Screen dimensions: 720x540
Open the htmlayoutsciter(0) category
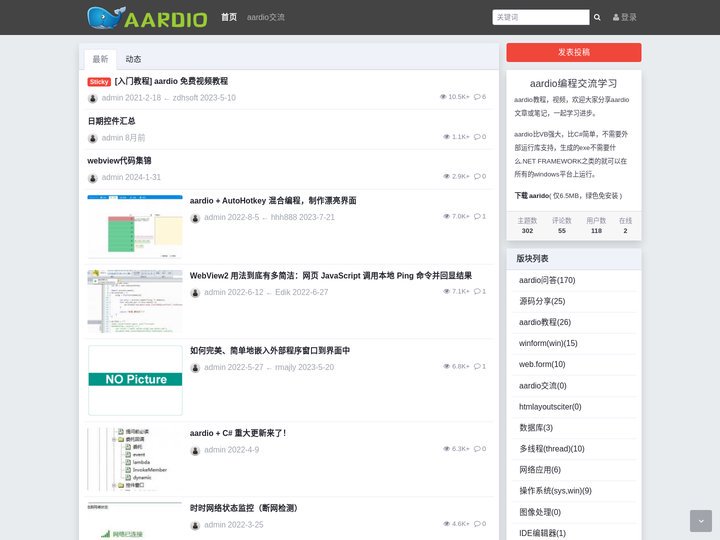[550, 407]
